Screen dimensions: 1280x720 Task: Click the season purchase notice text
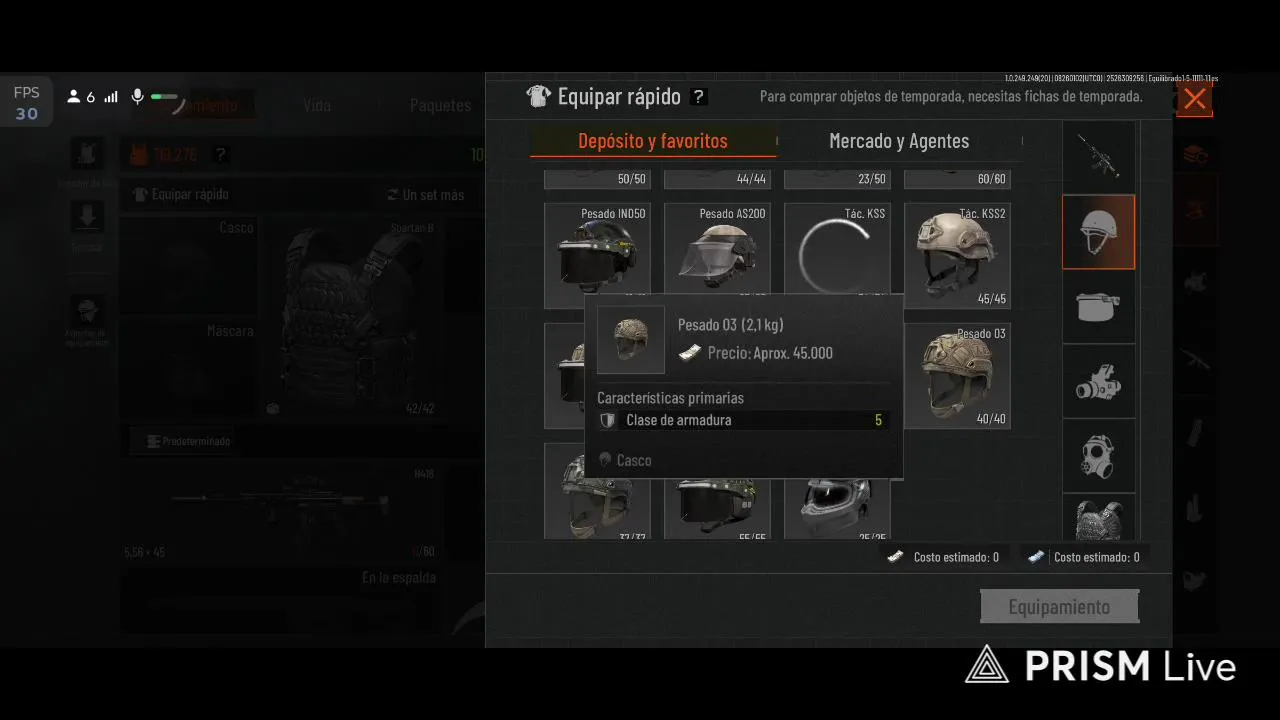951,97
